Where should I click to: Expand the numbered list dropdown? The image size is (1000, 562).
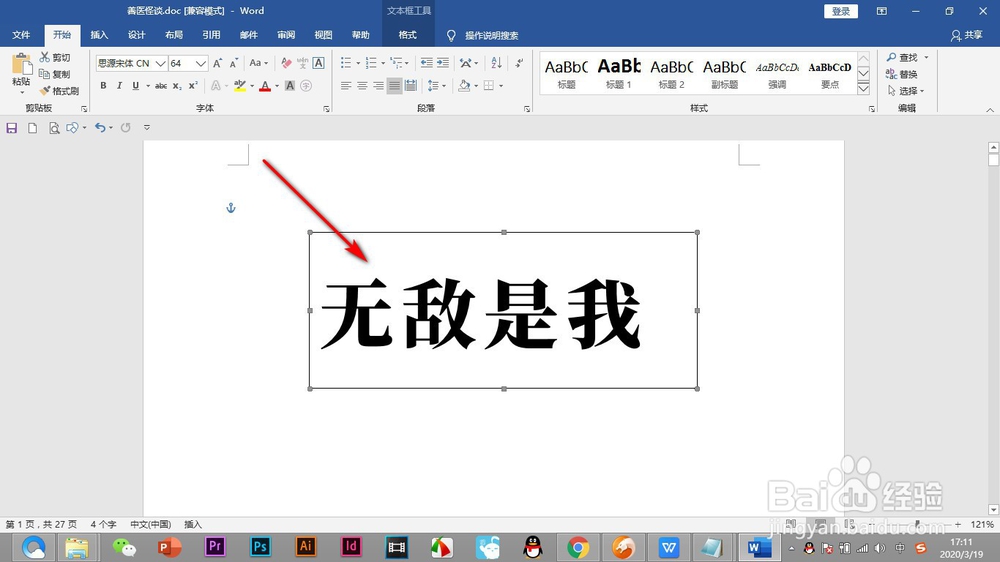click(x=383, y=63)
